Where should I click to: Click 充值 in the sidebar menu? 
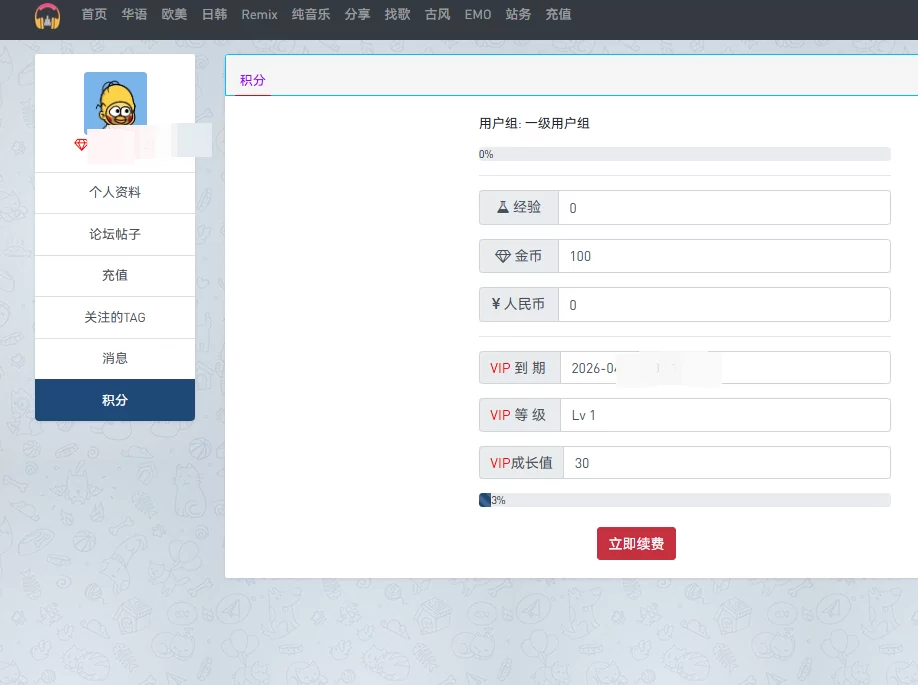pos(115,276)
